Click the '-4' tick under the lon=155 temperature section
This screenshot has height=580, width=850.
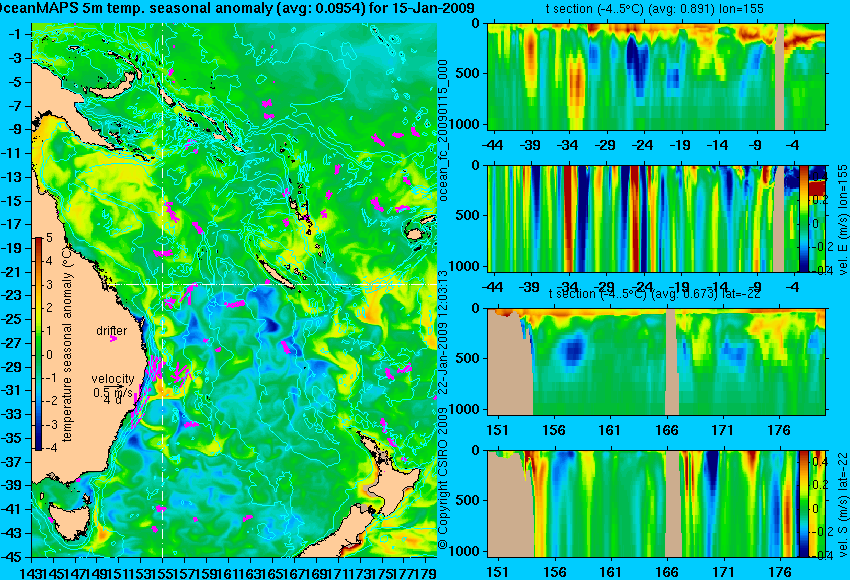(x=793, y=145)
